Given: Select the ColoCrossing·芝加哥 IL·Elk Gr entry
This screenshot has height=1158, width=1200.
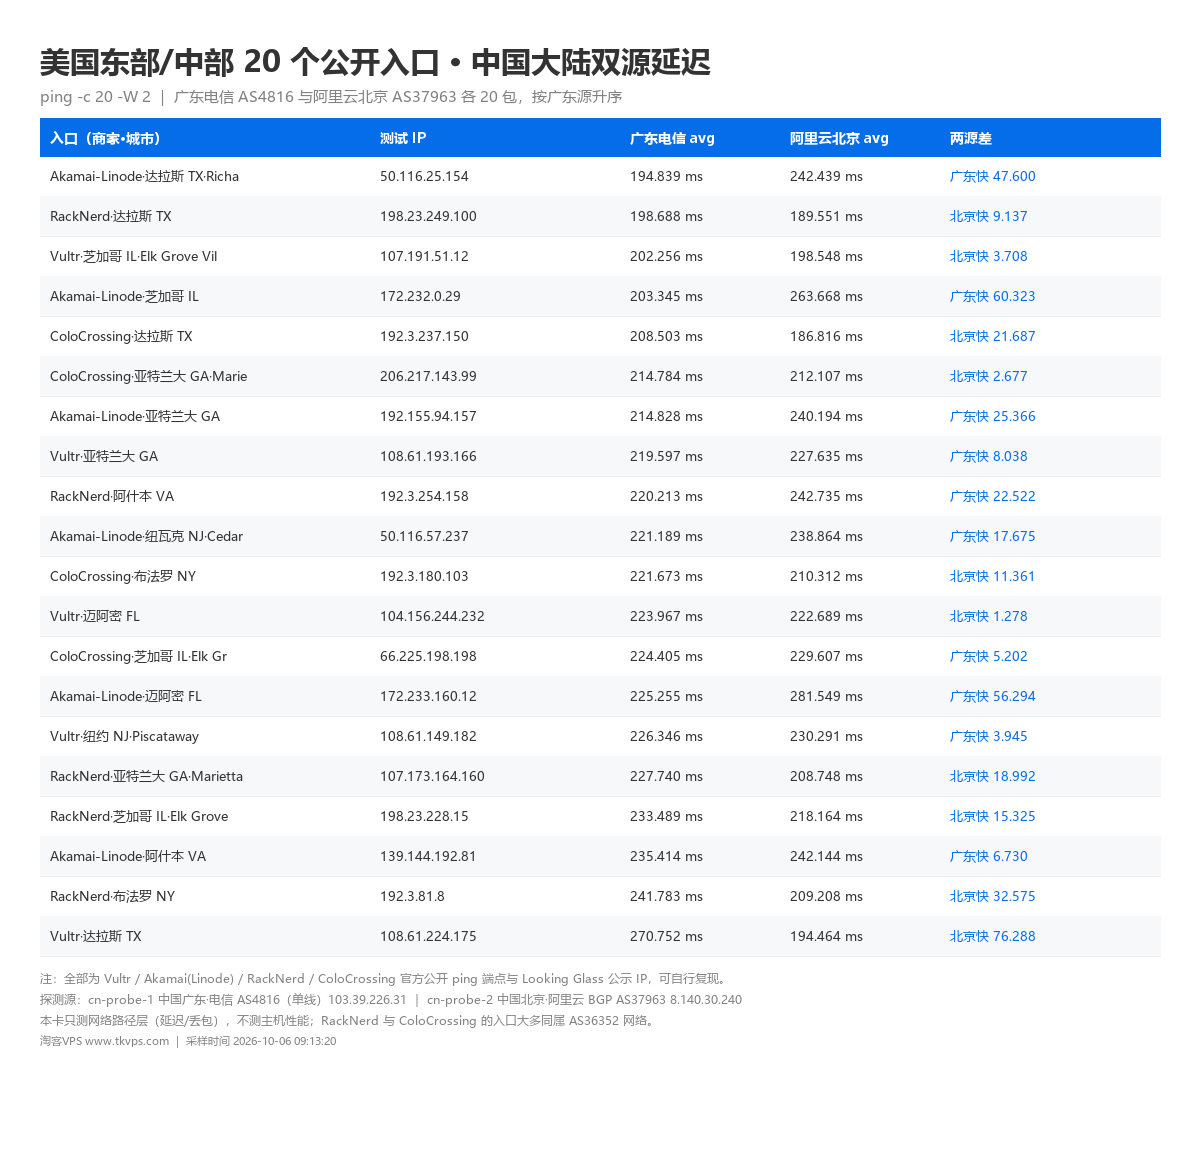Looking at the screenshot, I should (x=138, y=656).
